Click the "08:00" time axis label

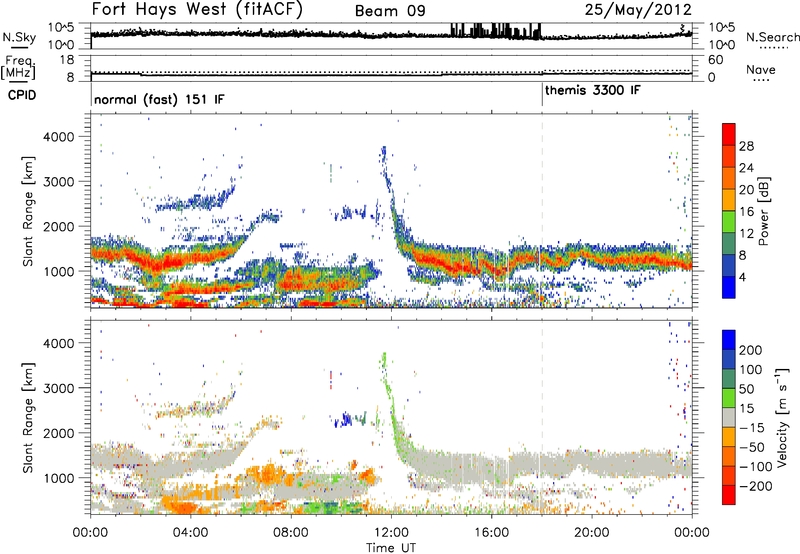click(290, 533)
